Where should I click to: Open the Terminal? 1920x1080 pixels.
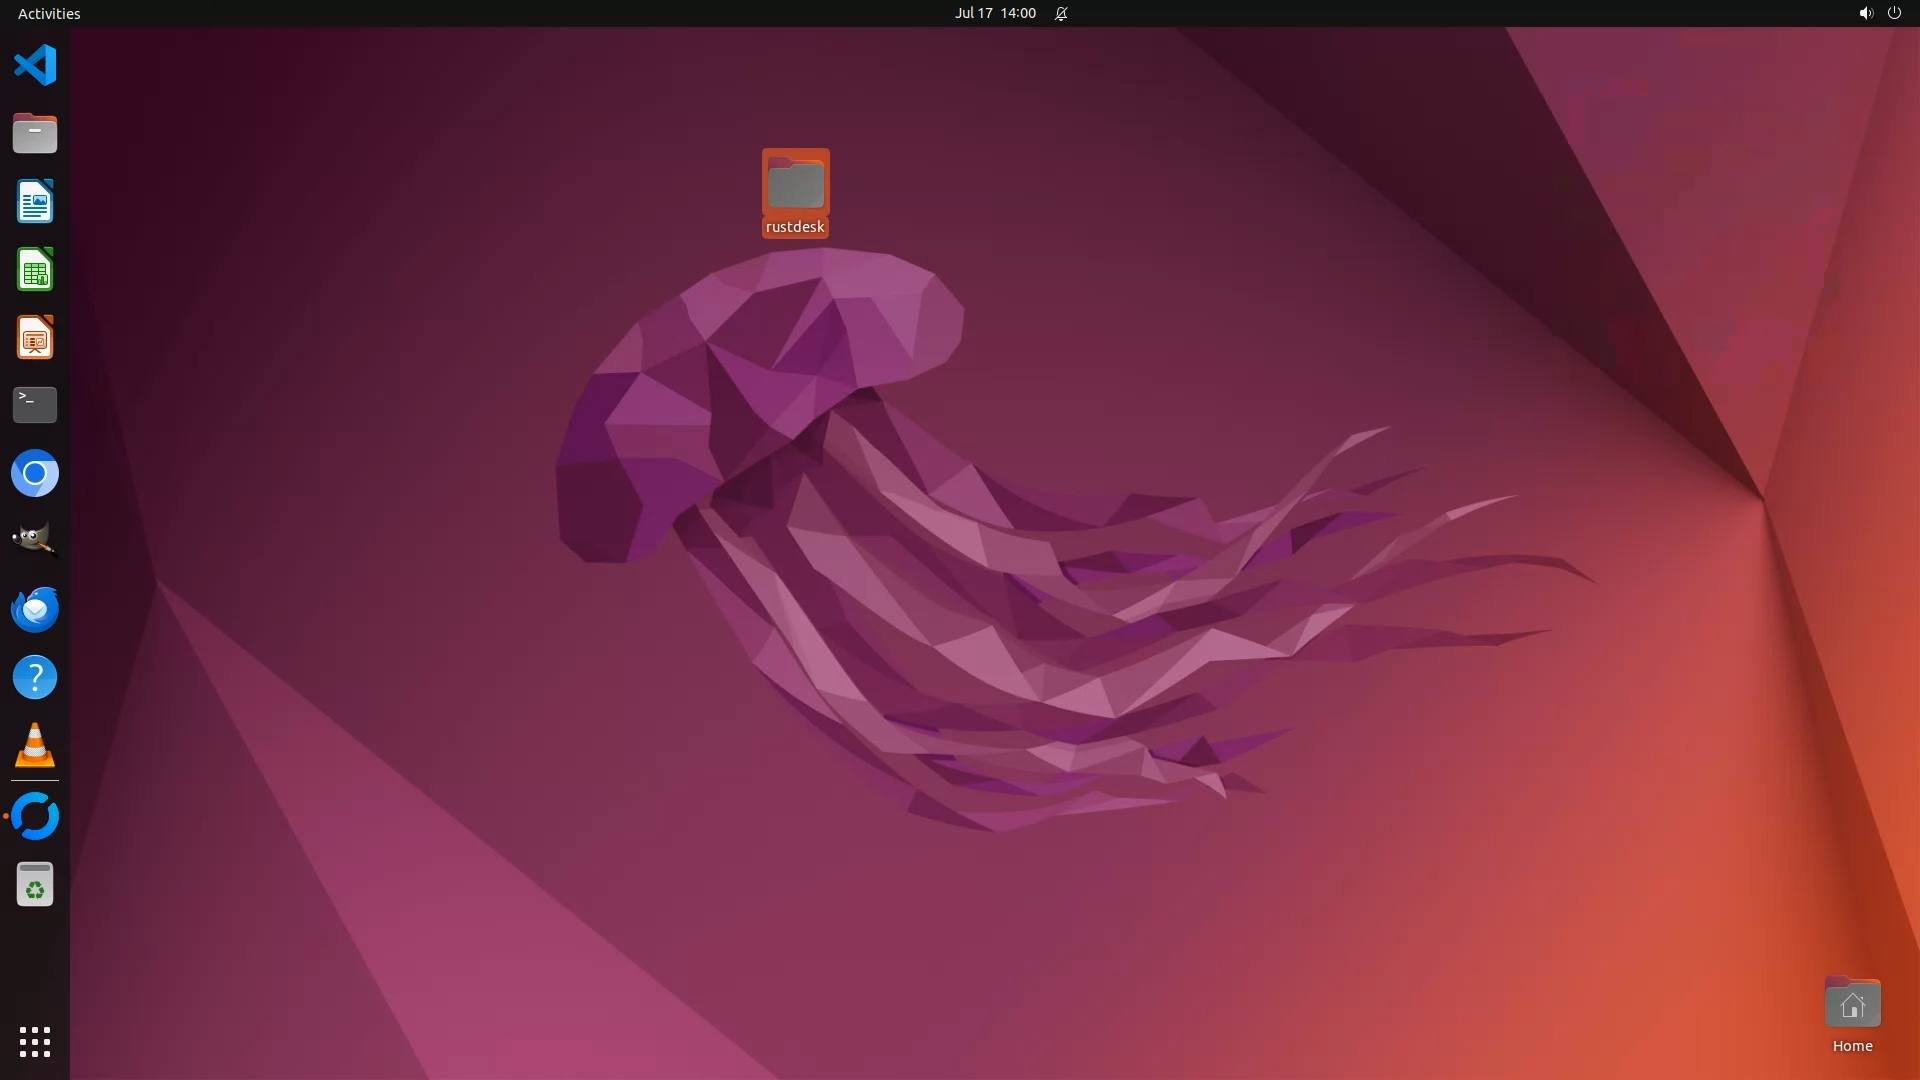click(x=35, y=405)
